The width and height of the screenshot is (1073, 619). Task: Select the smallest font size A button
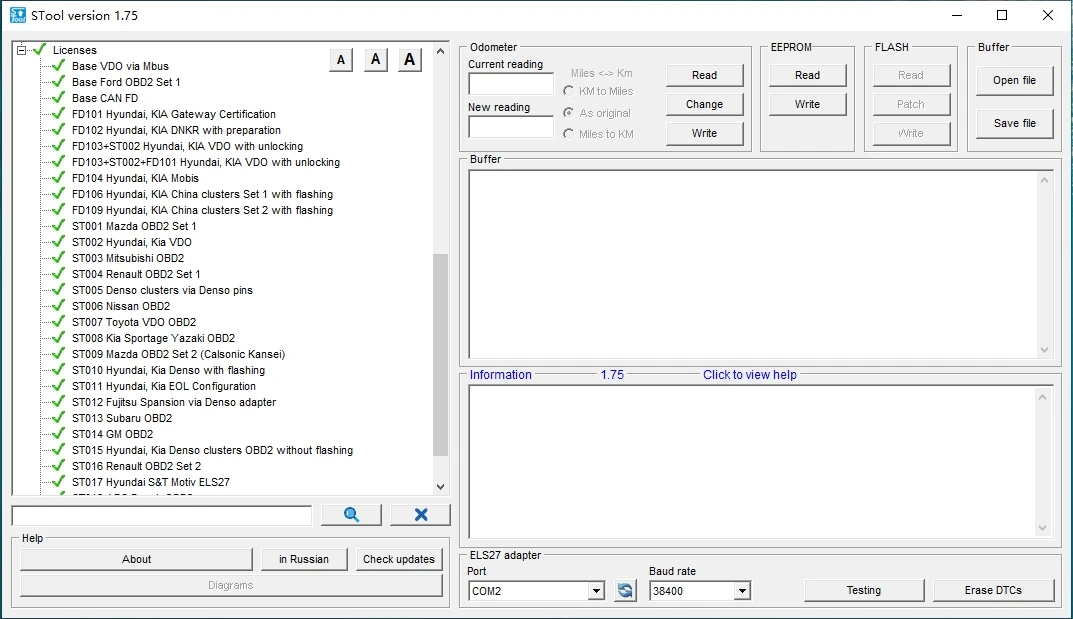tap(341, 60)
